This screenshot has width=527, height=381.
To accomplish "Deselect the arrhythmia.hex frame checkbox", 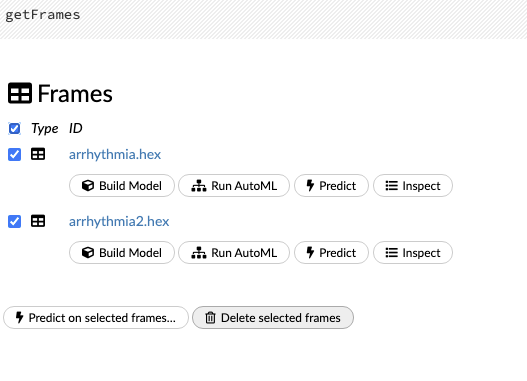I will (x=14, y=155).
